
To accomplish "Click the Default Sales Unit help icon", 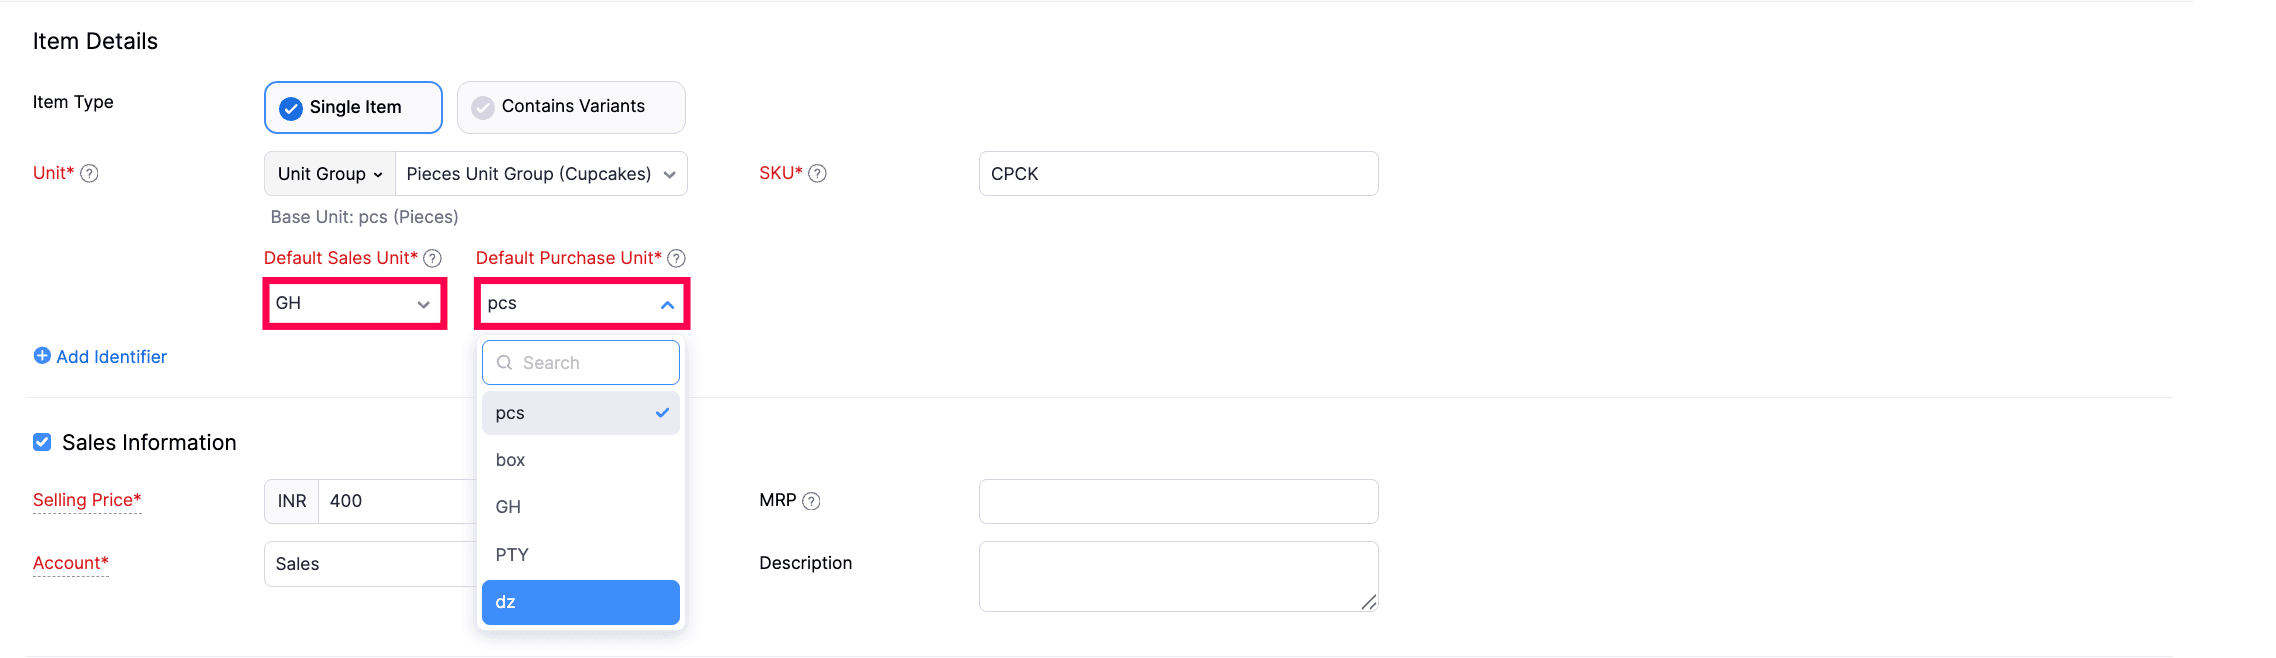I will [431, 258].
